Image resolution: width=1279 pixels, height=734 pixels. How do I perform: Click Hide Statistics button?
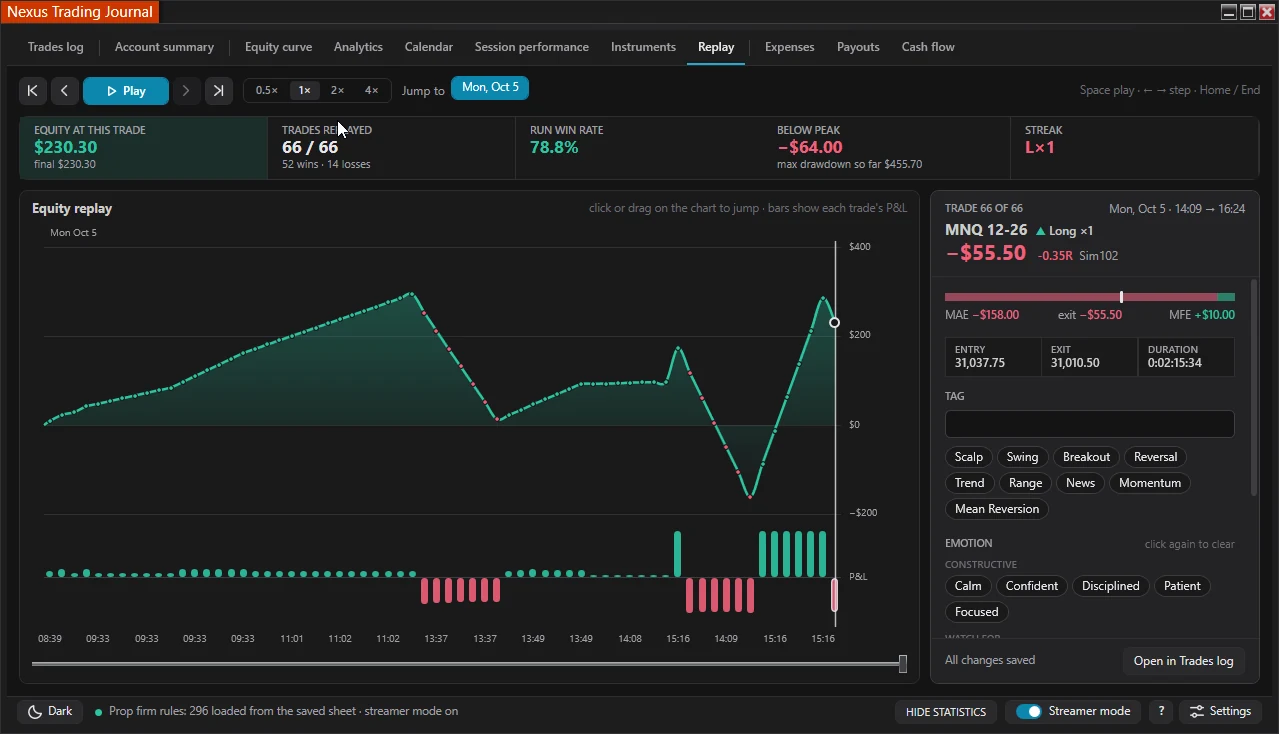pos(945,712)
